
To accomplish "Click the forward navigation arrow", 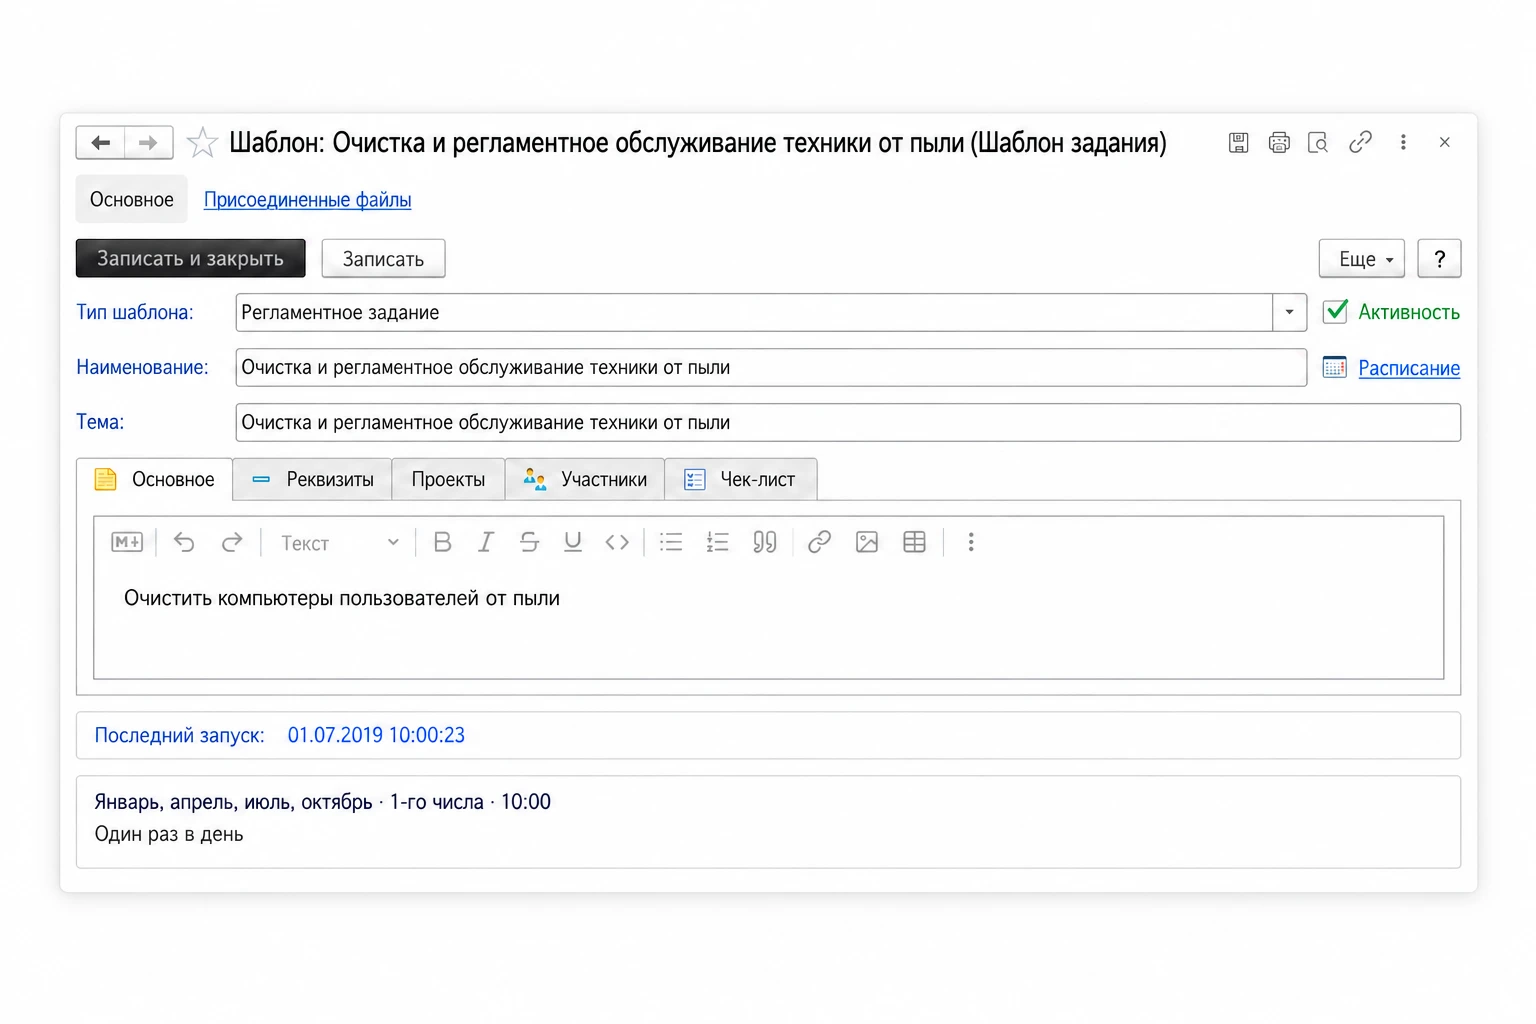I will click(148, 142).
